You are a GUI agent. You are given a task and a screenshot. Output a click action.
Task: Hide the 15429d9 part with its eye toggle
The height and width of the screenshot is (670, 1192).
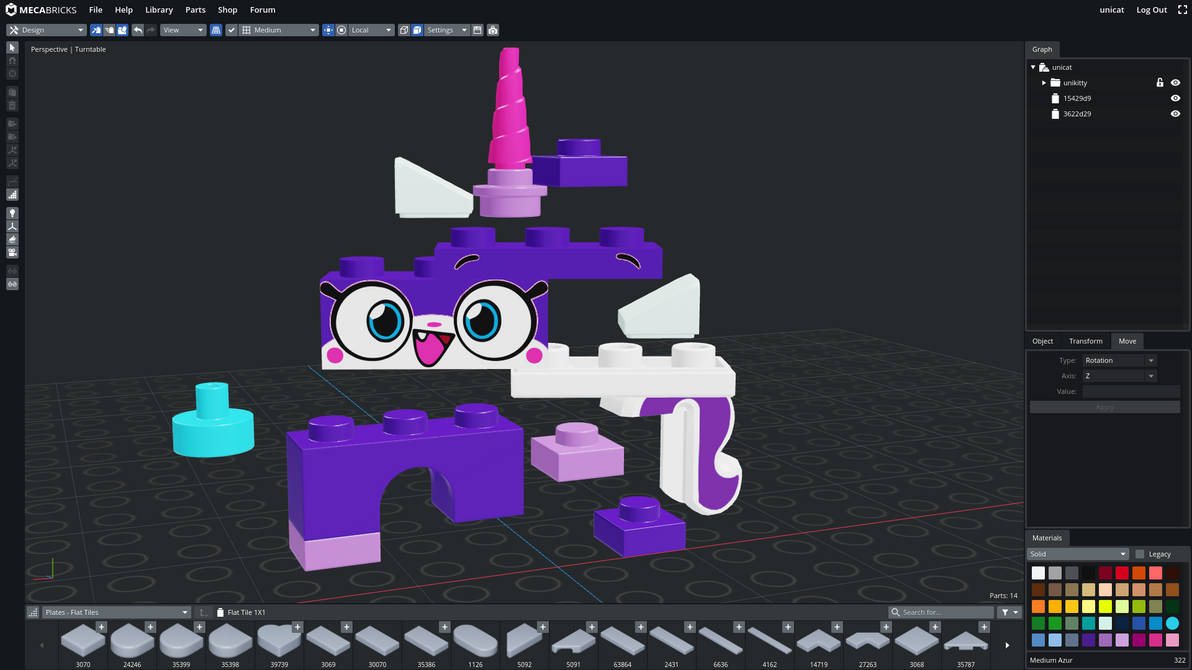(1175, 98)
